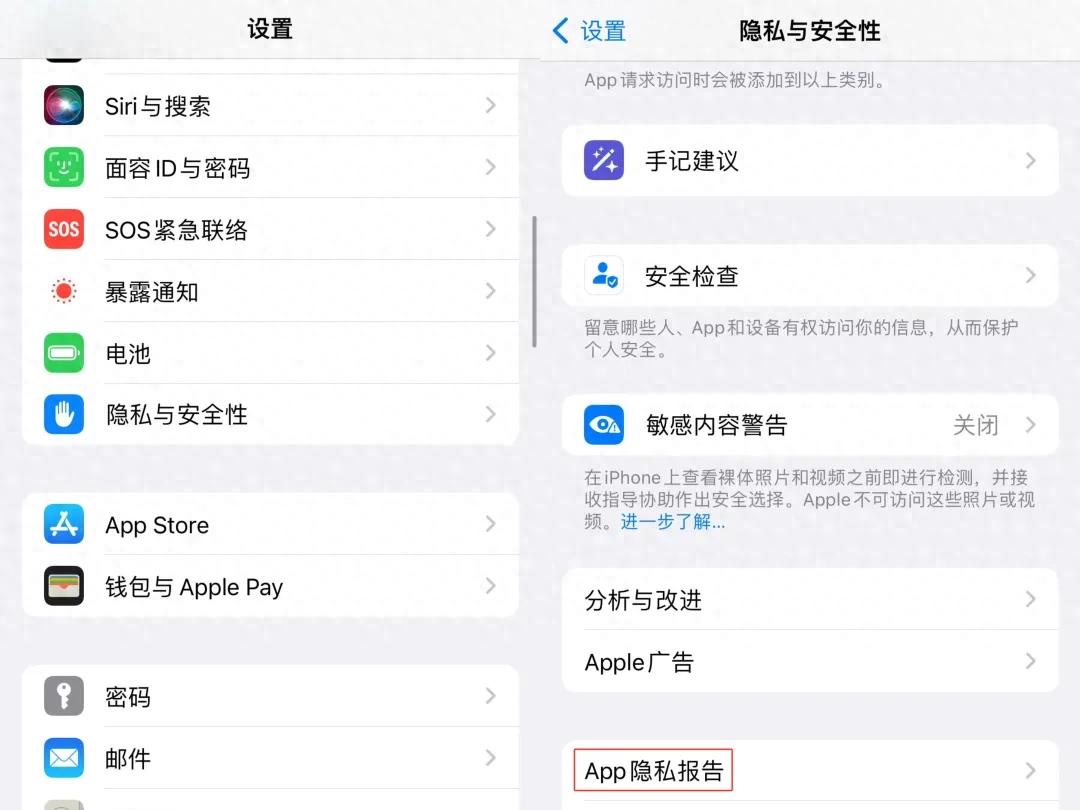Open 敏感内容警告 关闭 setting value

[975, 425]
